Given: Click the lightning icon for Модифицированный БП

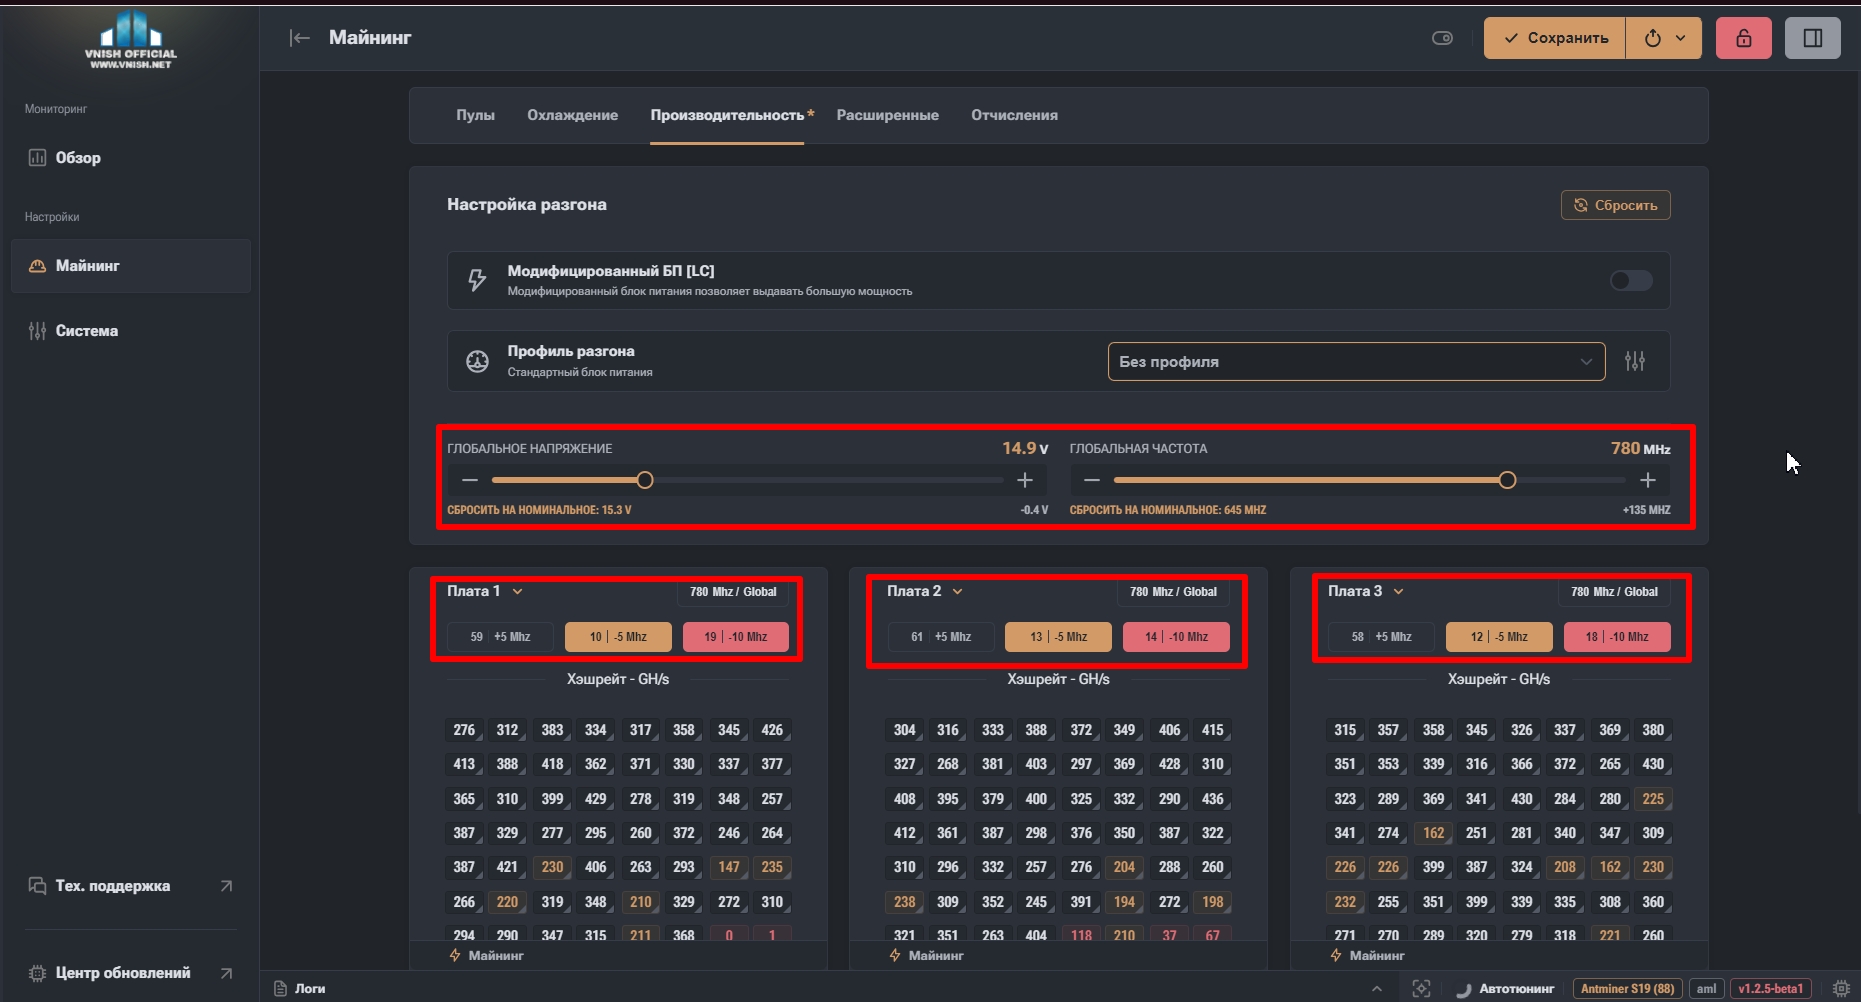Looking at the screenshot, I should click(477, 280).
